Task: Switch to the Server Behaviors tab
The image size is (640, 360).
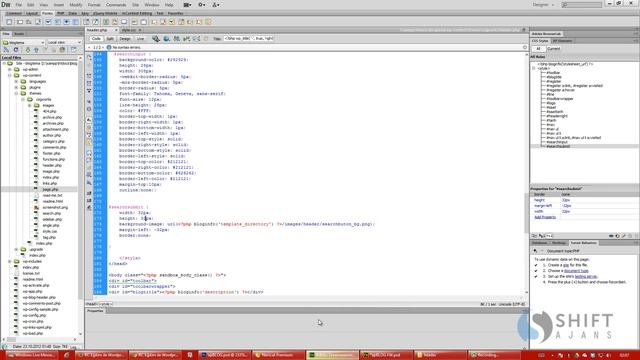Action: coord(583,243)
